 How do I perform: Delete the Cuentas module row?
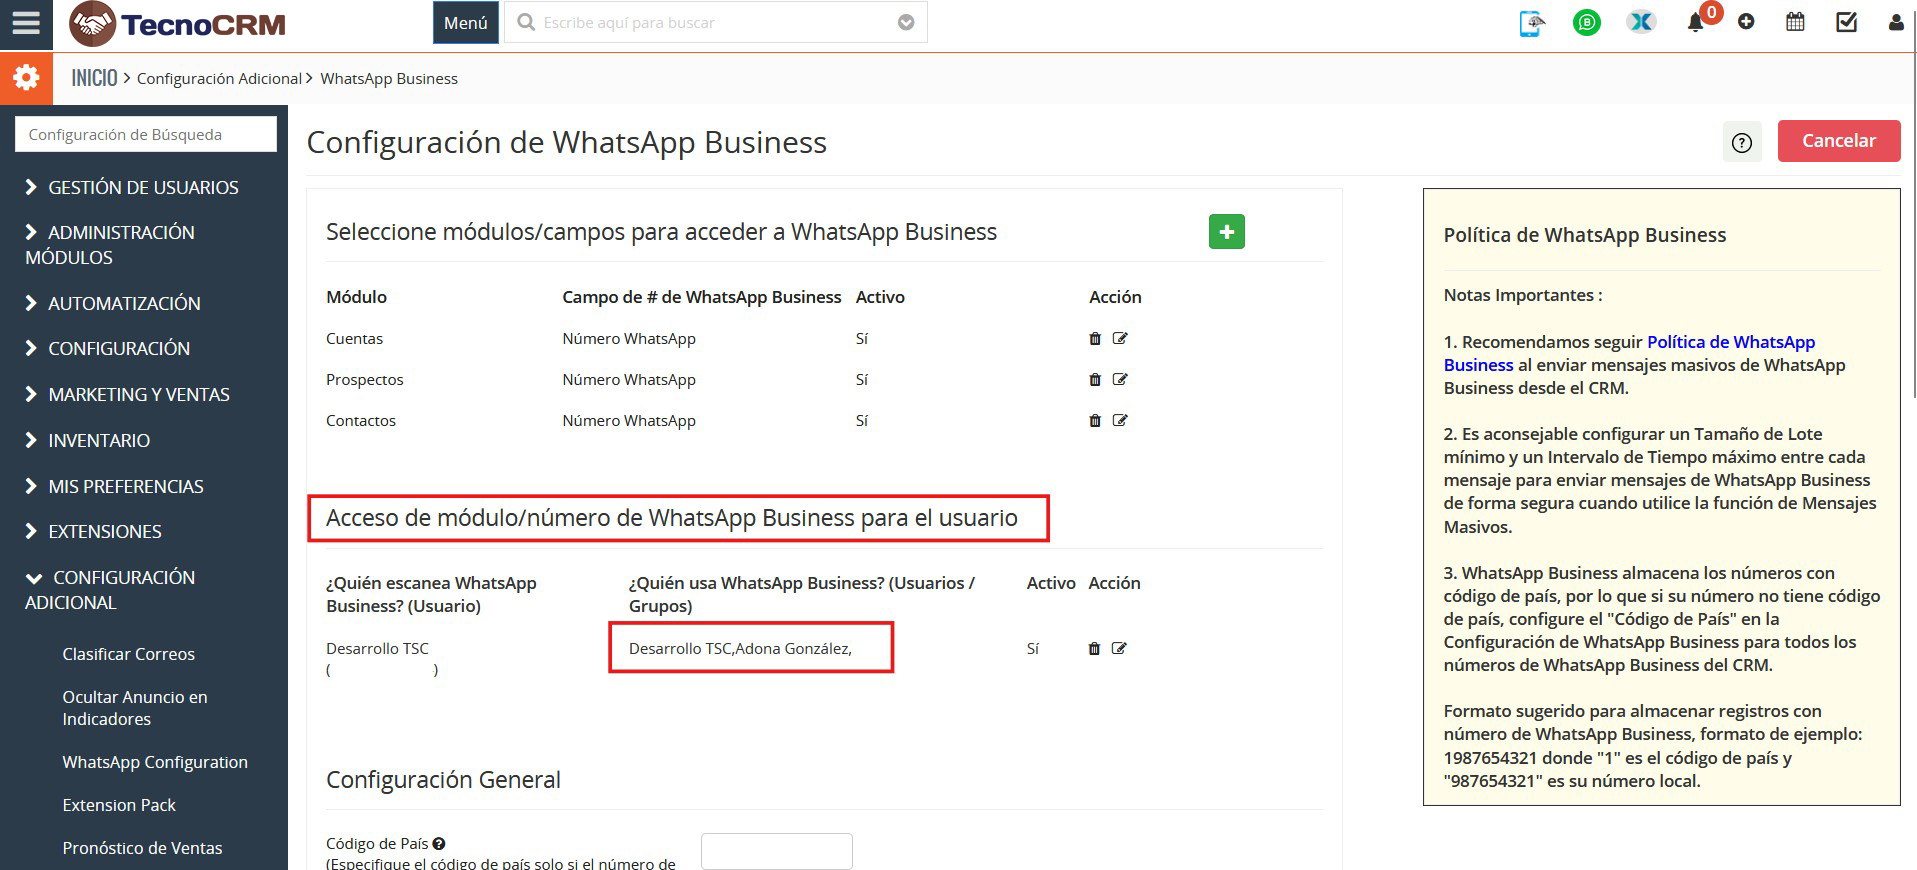coord(1095,339)
